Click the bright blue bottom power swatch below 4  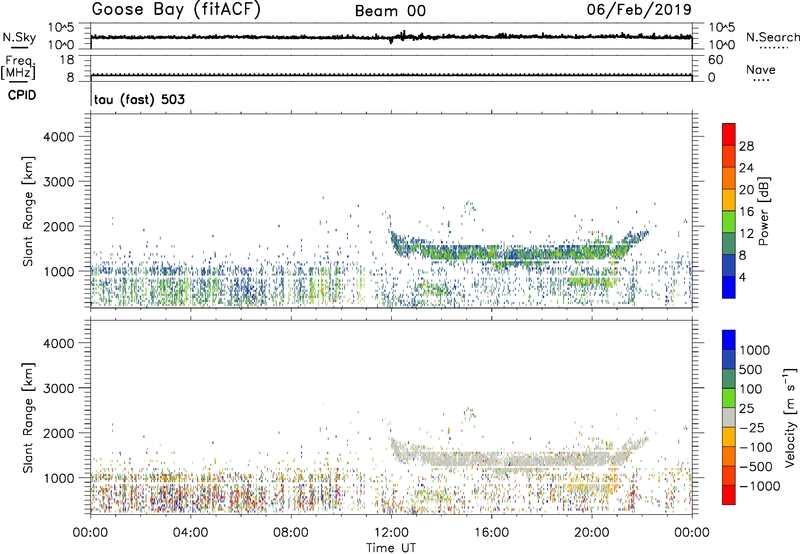(729, 287)
